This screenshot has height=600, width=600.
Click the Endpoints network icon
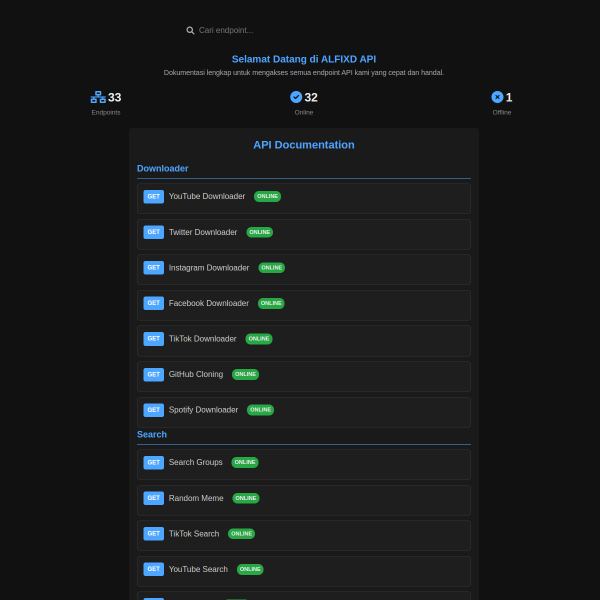click(98, 97)
